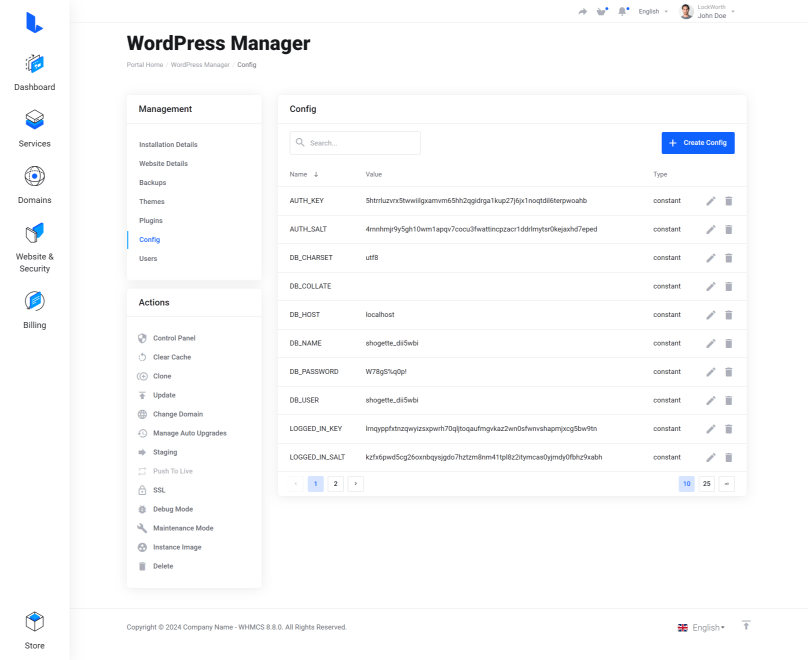Delete the AUTH_KEY config entry

pyautogui.click(x=729, y=201)
